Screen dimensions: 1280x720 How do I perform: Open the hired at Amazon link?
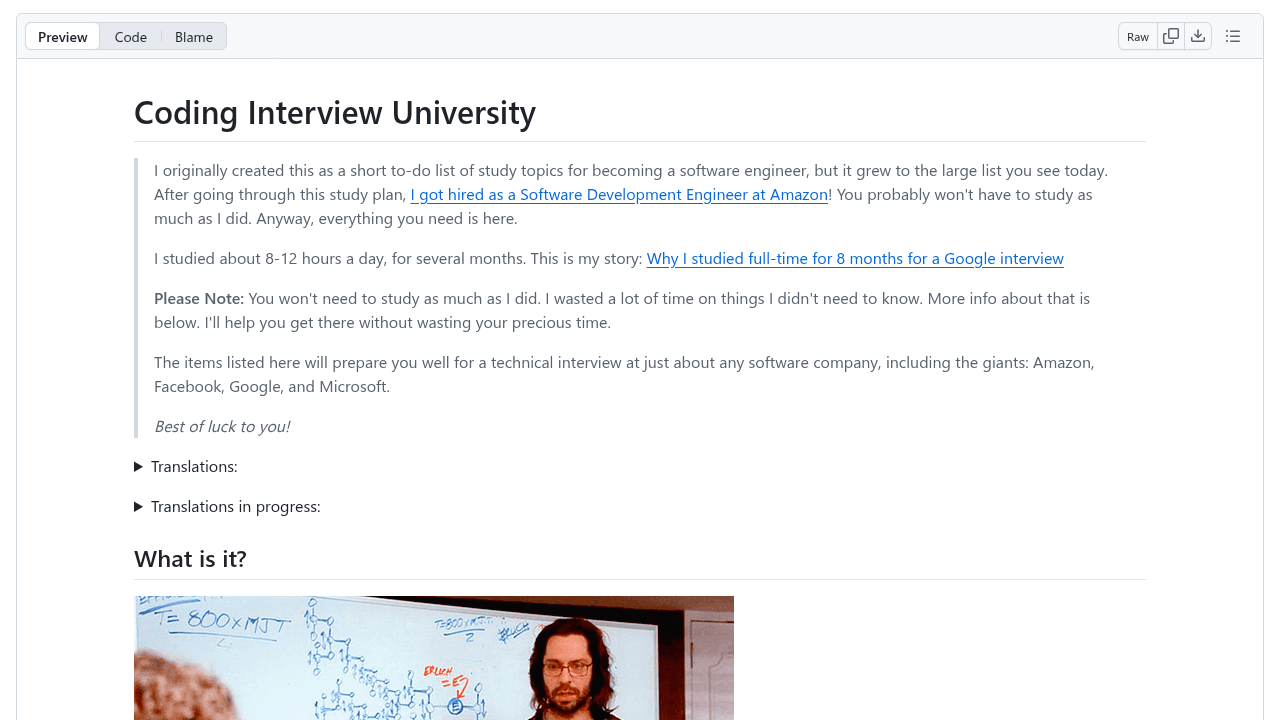tap(619, 195)
